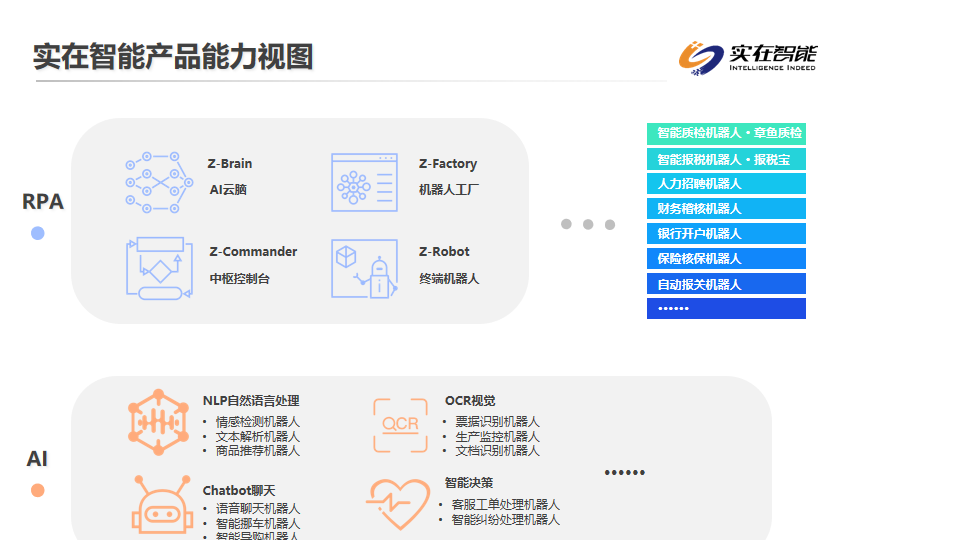Screen dimensions: 960x540
Task: Click the orange dot under AI
Action: tap(38, 490)
